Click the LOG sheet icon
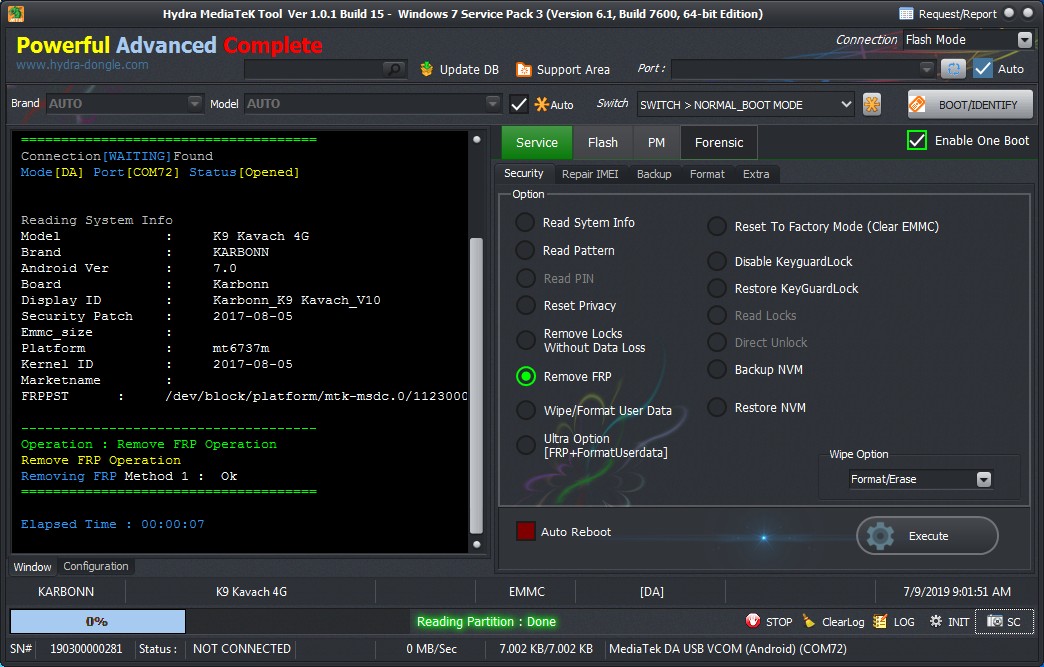The width and height of the screenshot is (1044, 667). coord(880,621)
